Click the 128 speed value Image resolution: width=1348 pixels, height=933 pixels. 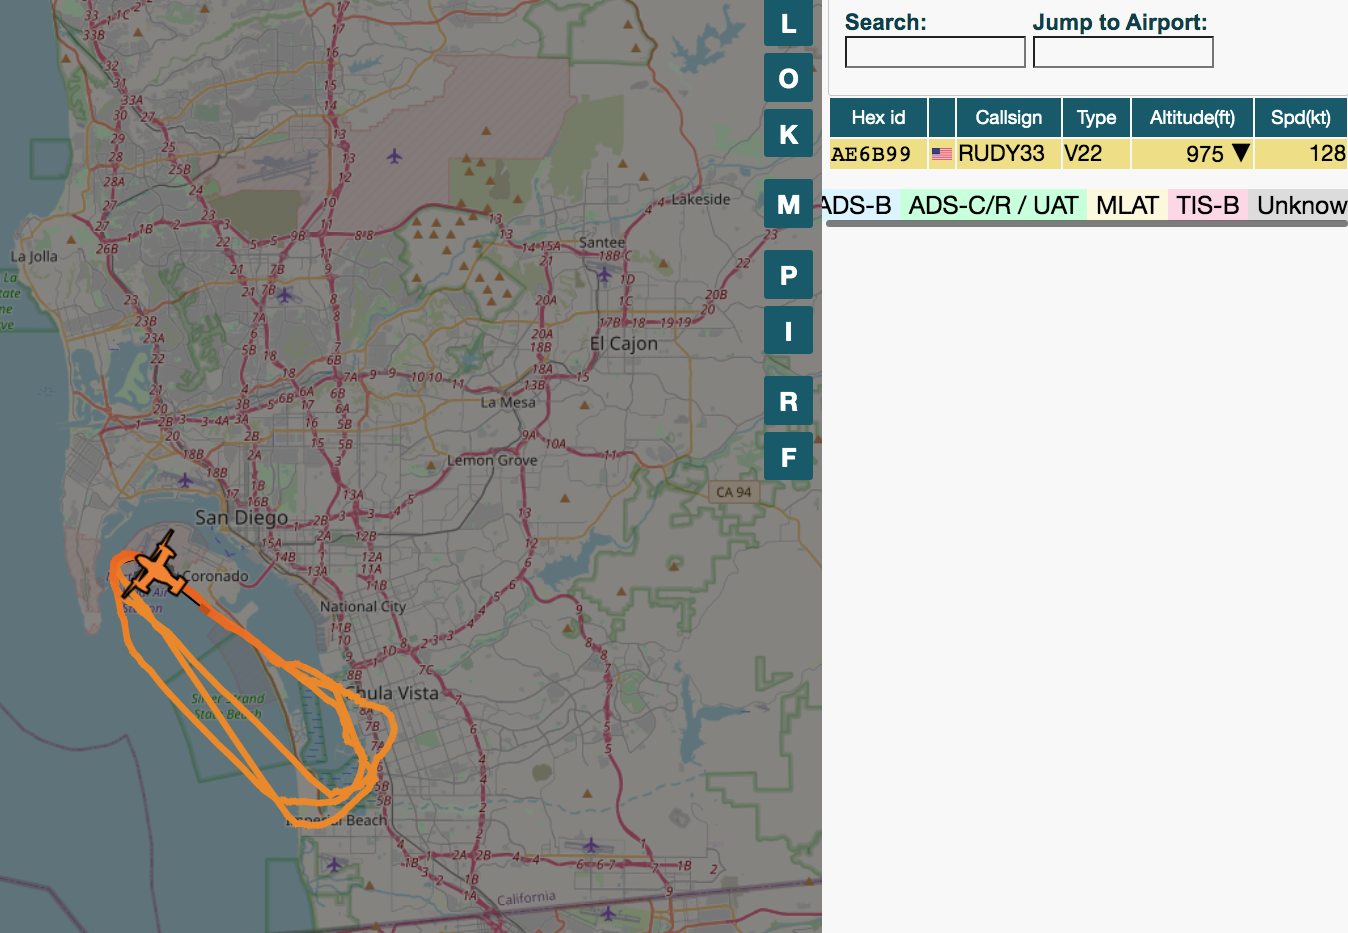(1327, 154)
